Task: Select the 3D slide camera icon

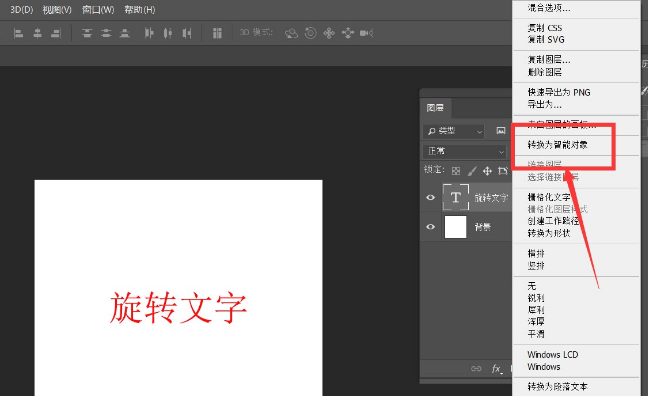Action: coord(348,33)
